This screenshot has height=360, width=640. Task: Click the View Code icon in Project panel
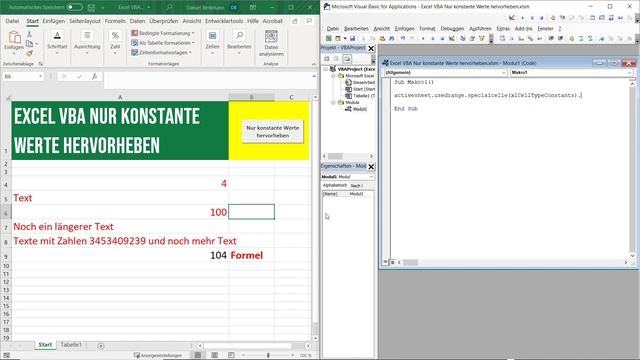[327, 59]
